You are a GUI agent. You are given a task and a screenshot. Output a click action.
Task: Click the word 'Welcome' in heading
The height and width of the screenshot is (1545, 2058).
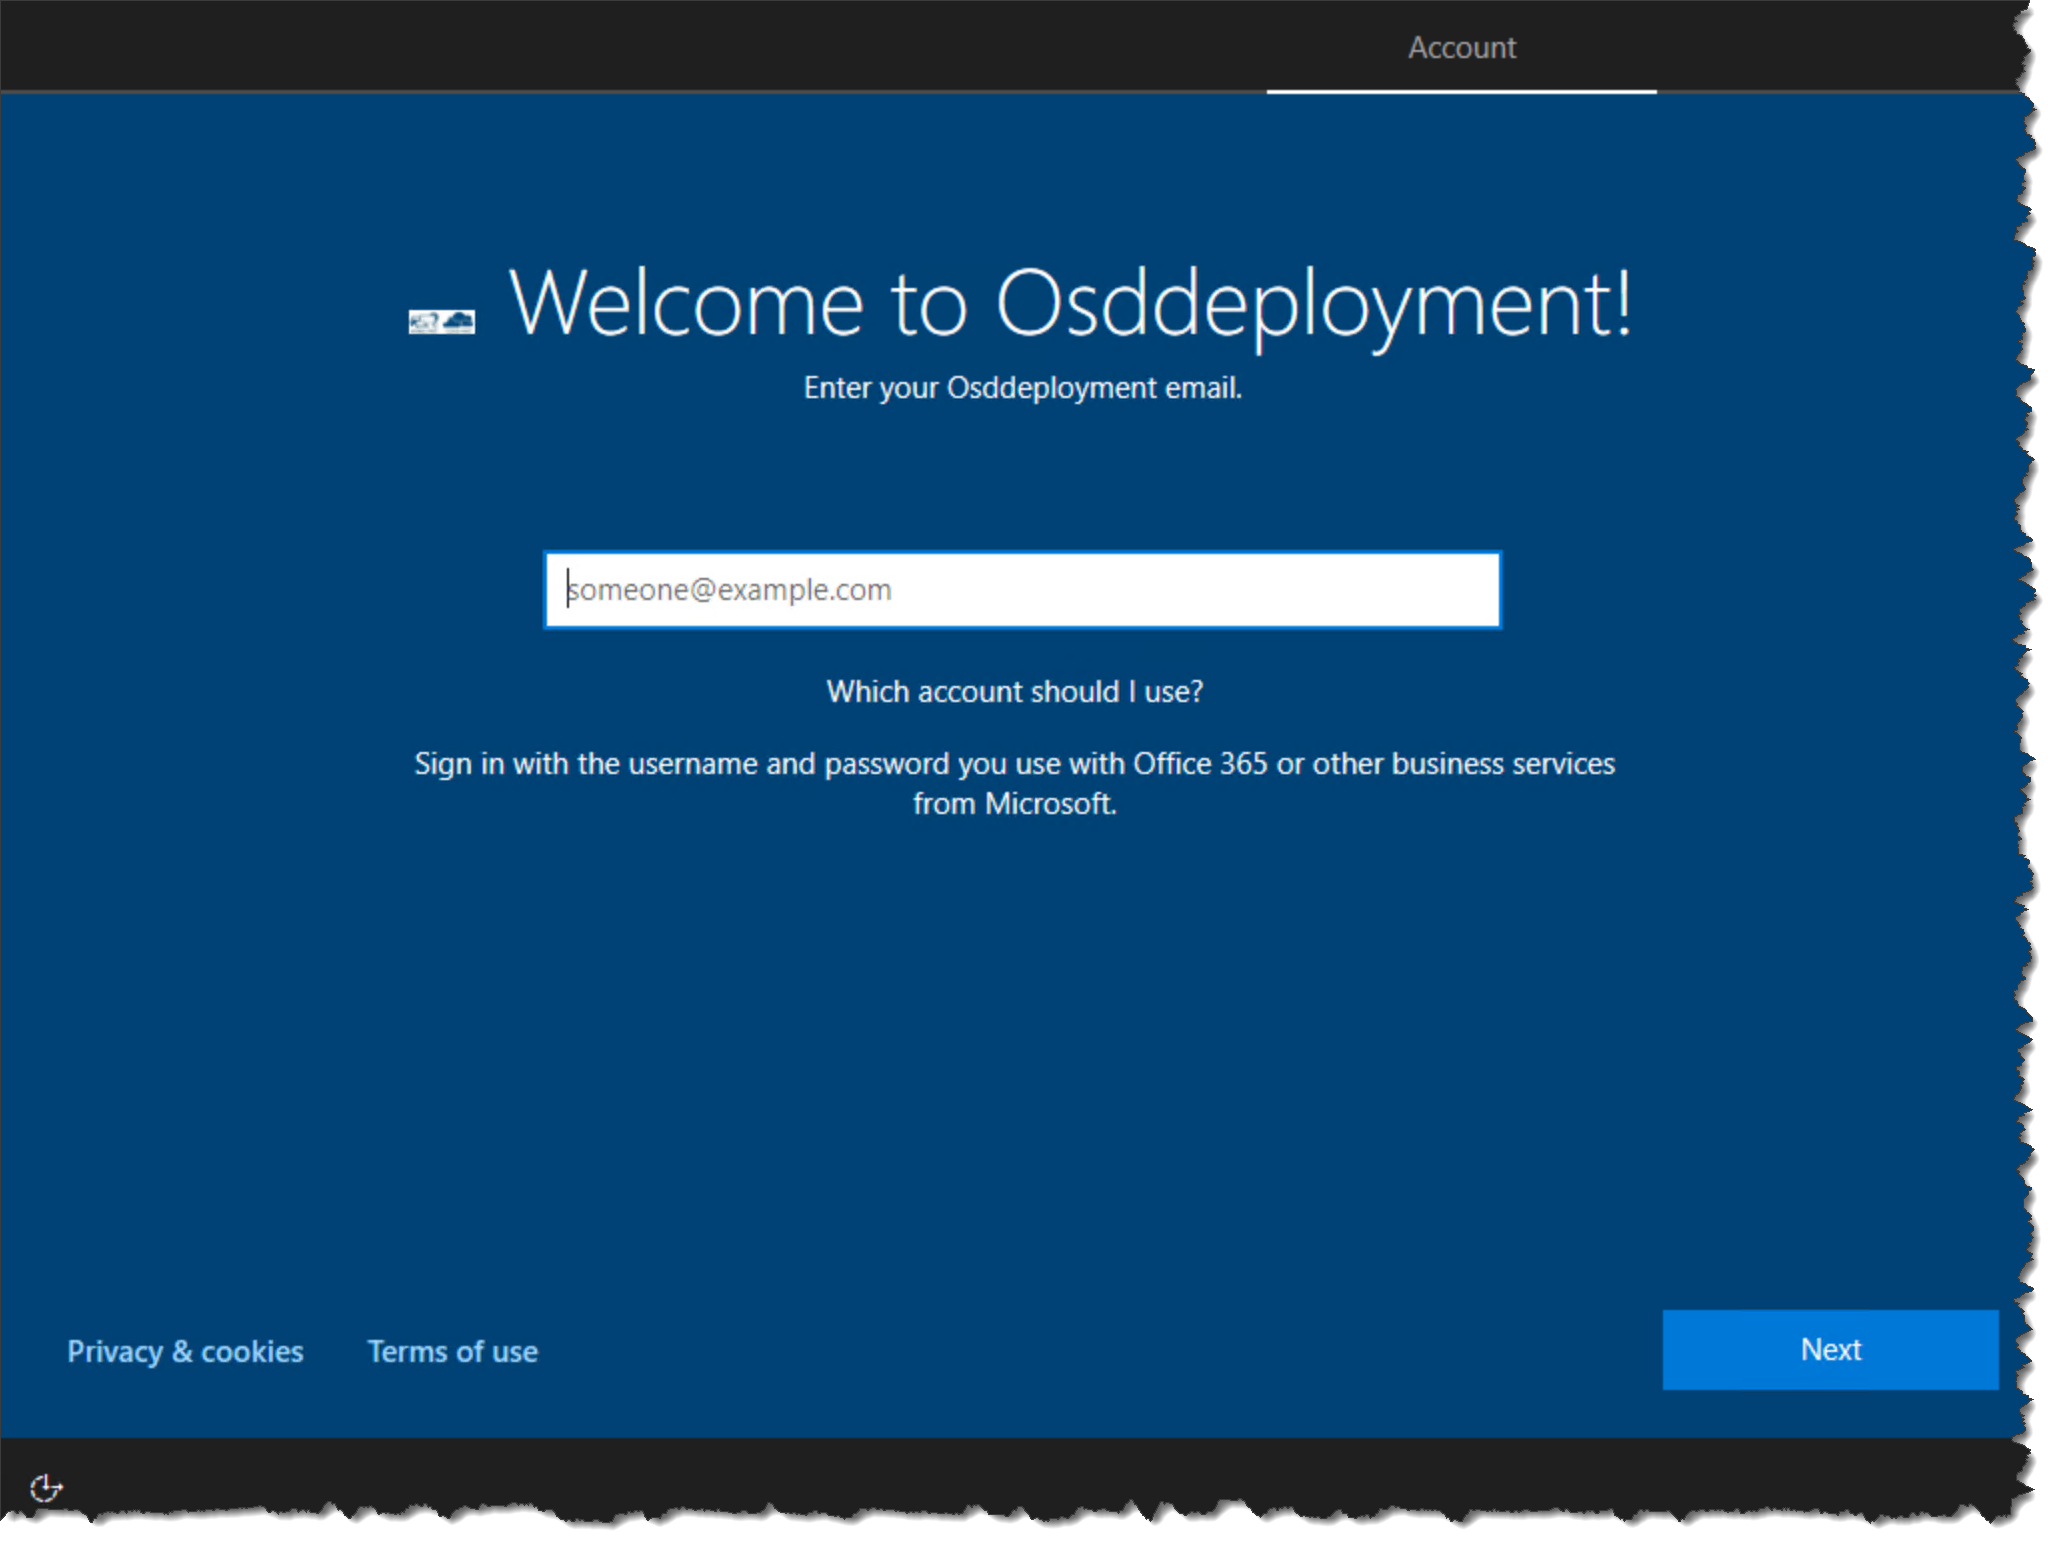(x=686, y=303)
